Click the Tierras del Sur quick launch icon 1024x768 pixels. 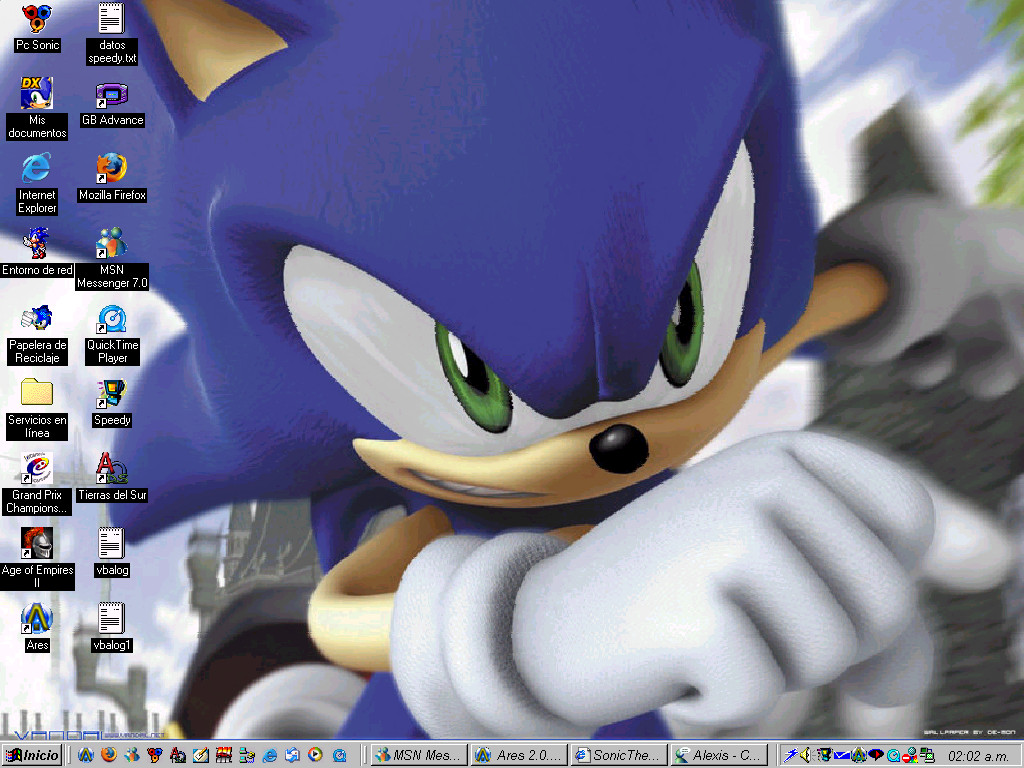(x=178, y=756)
